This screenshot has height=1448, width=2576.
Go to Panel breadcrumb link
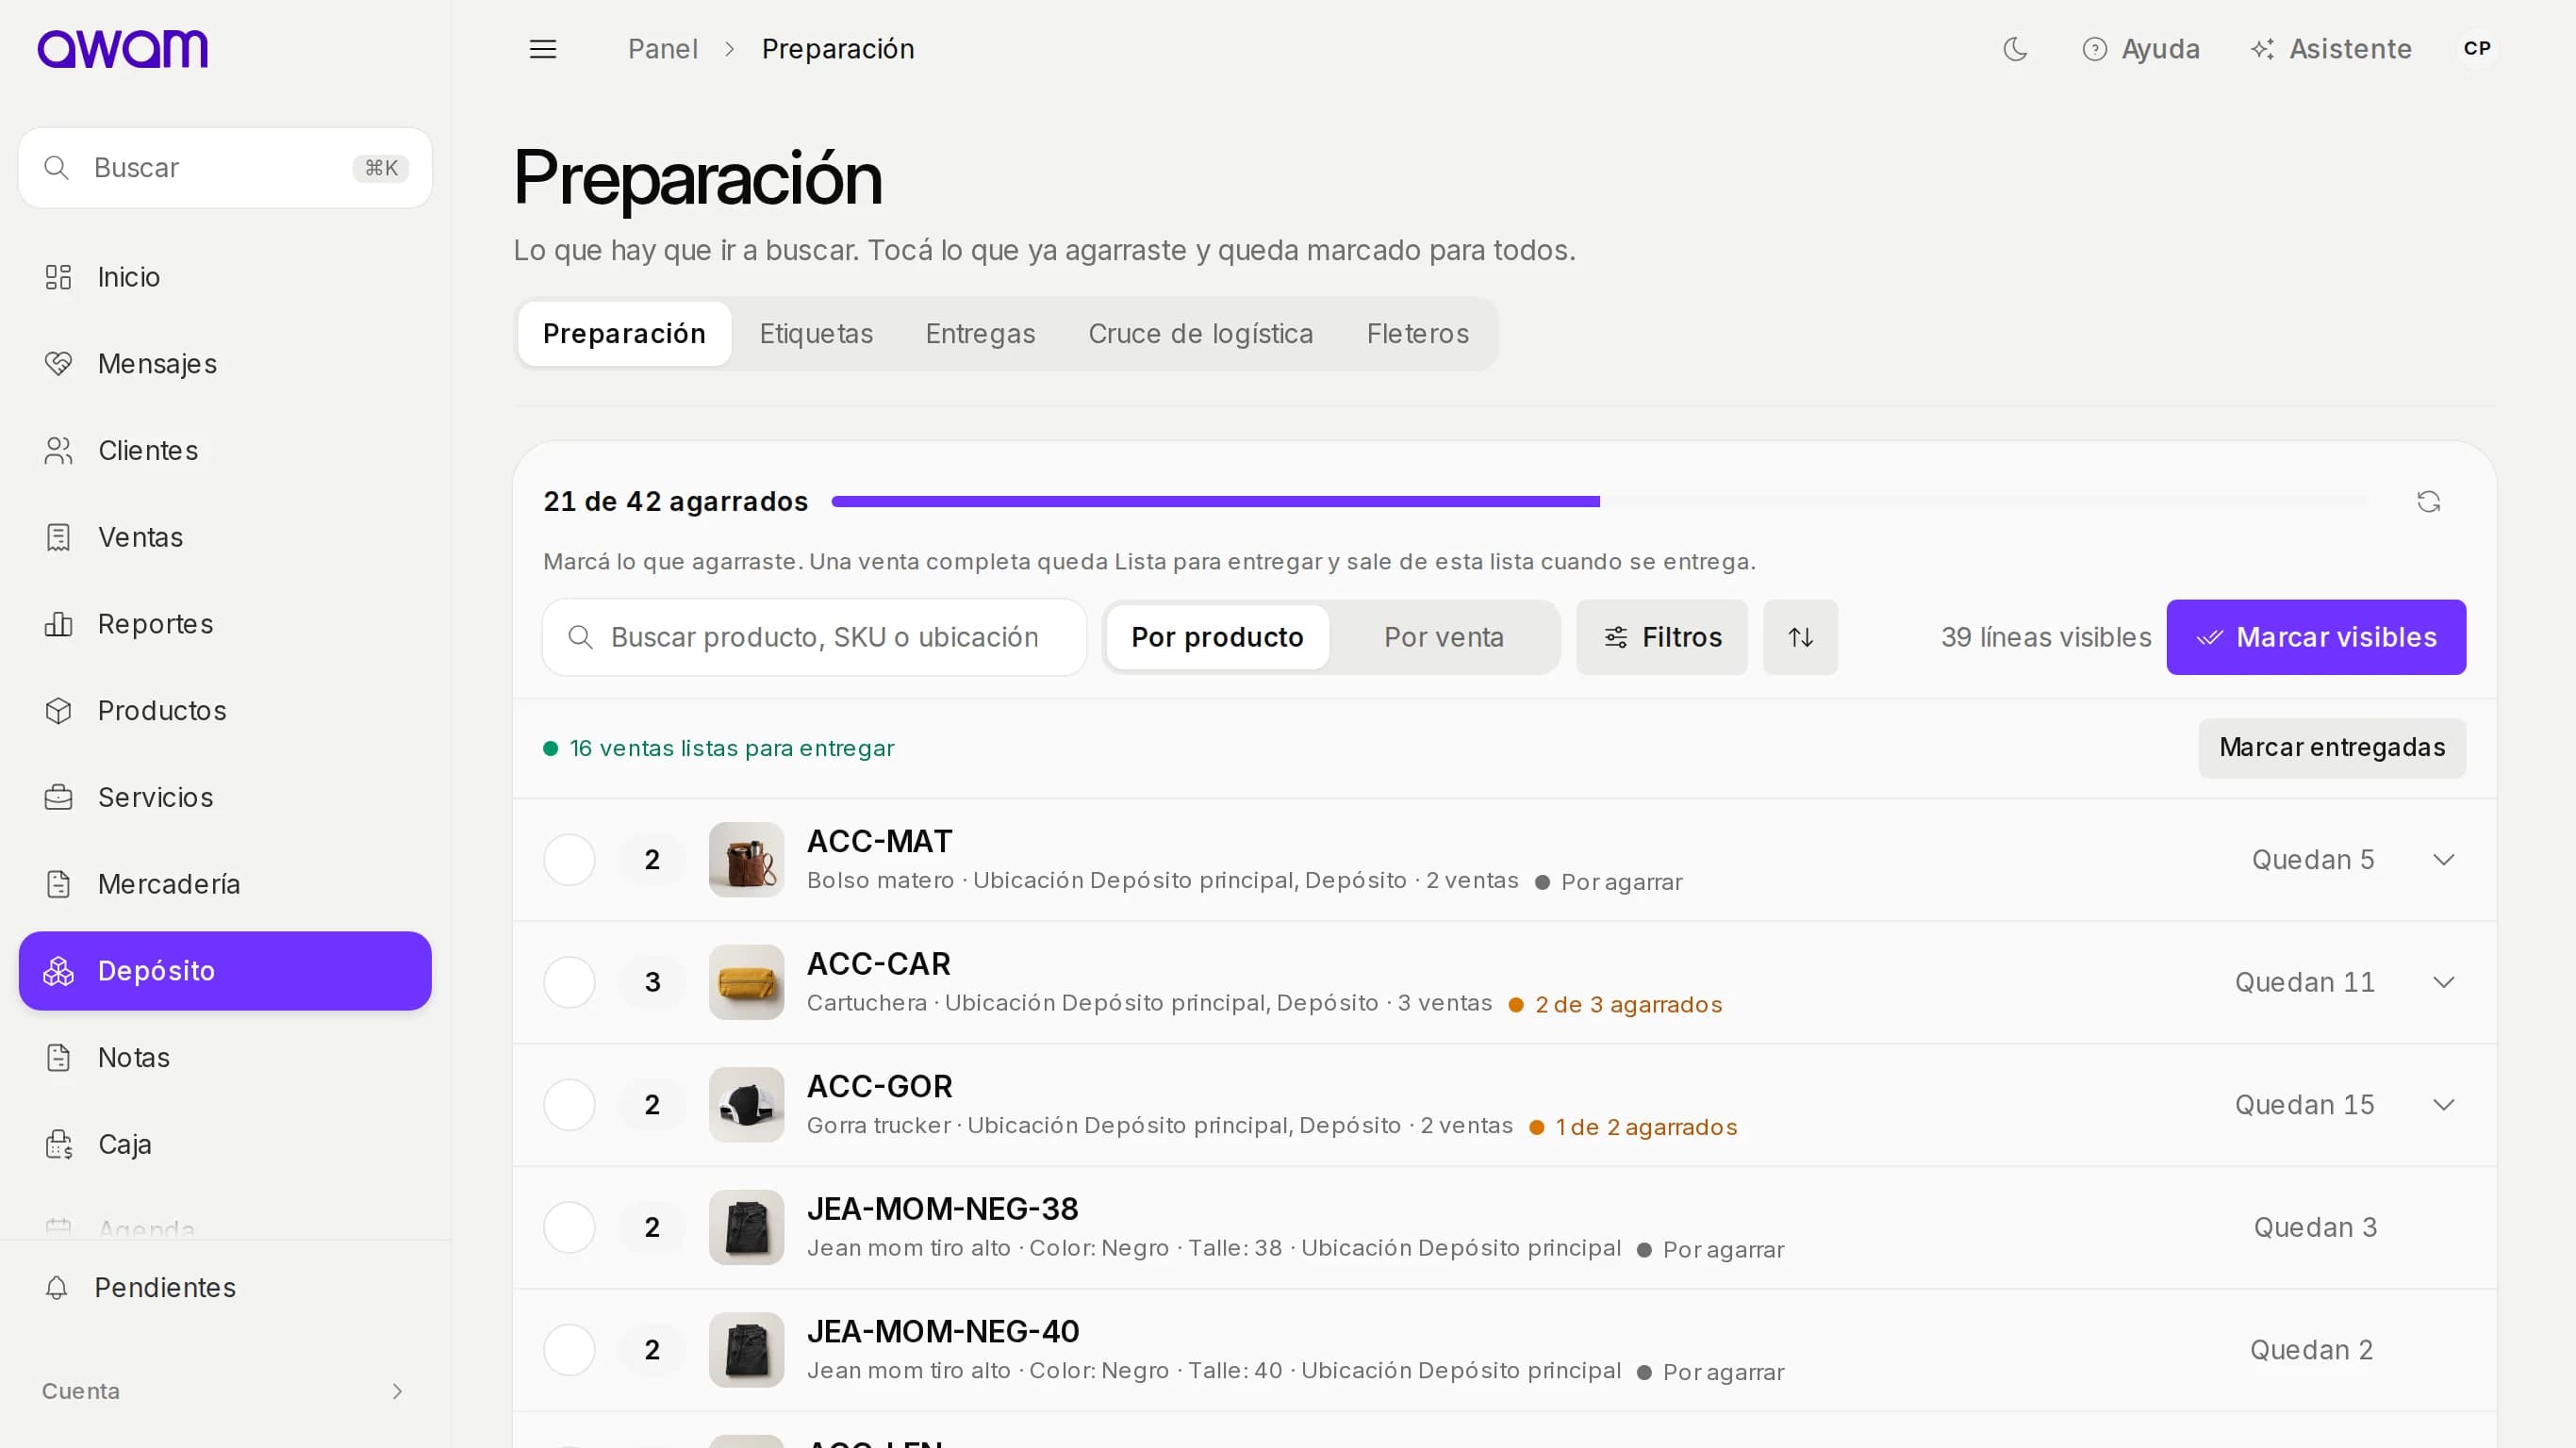point(662,49)
